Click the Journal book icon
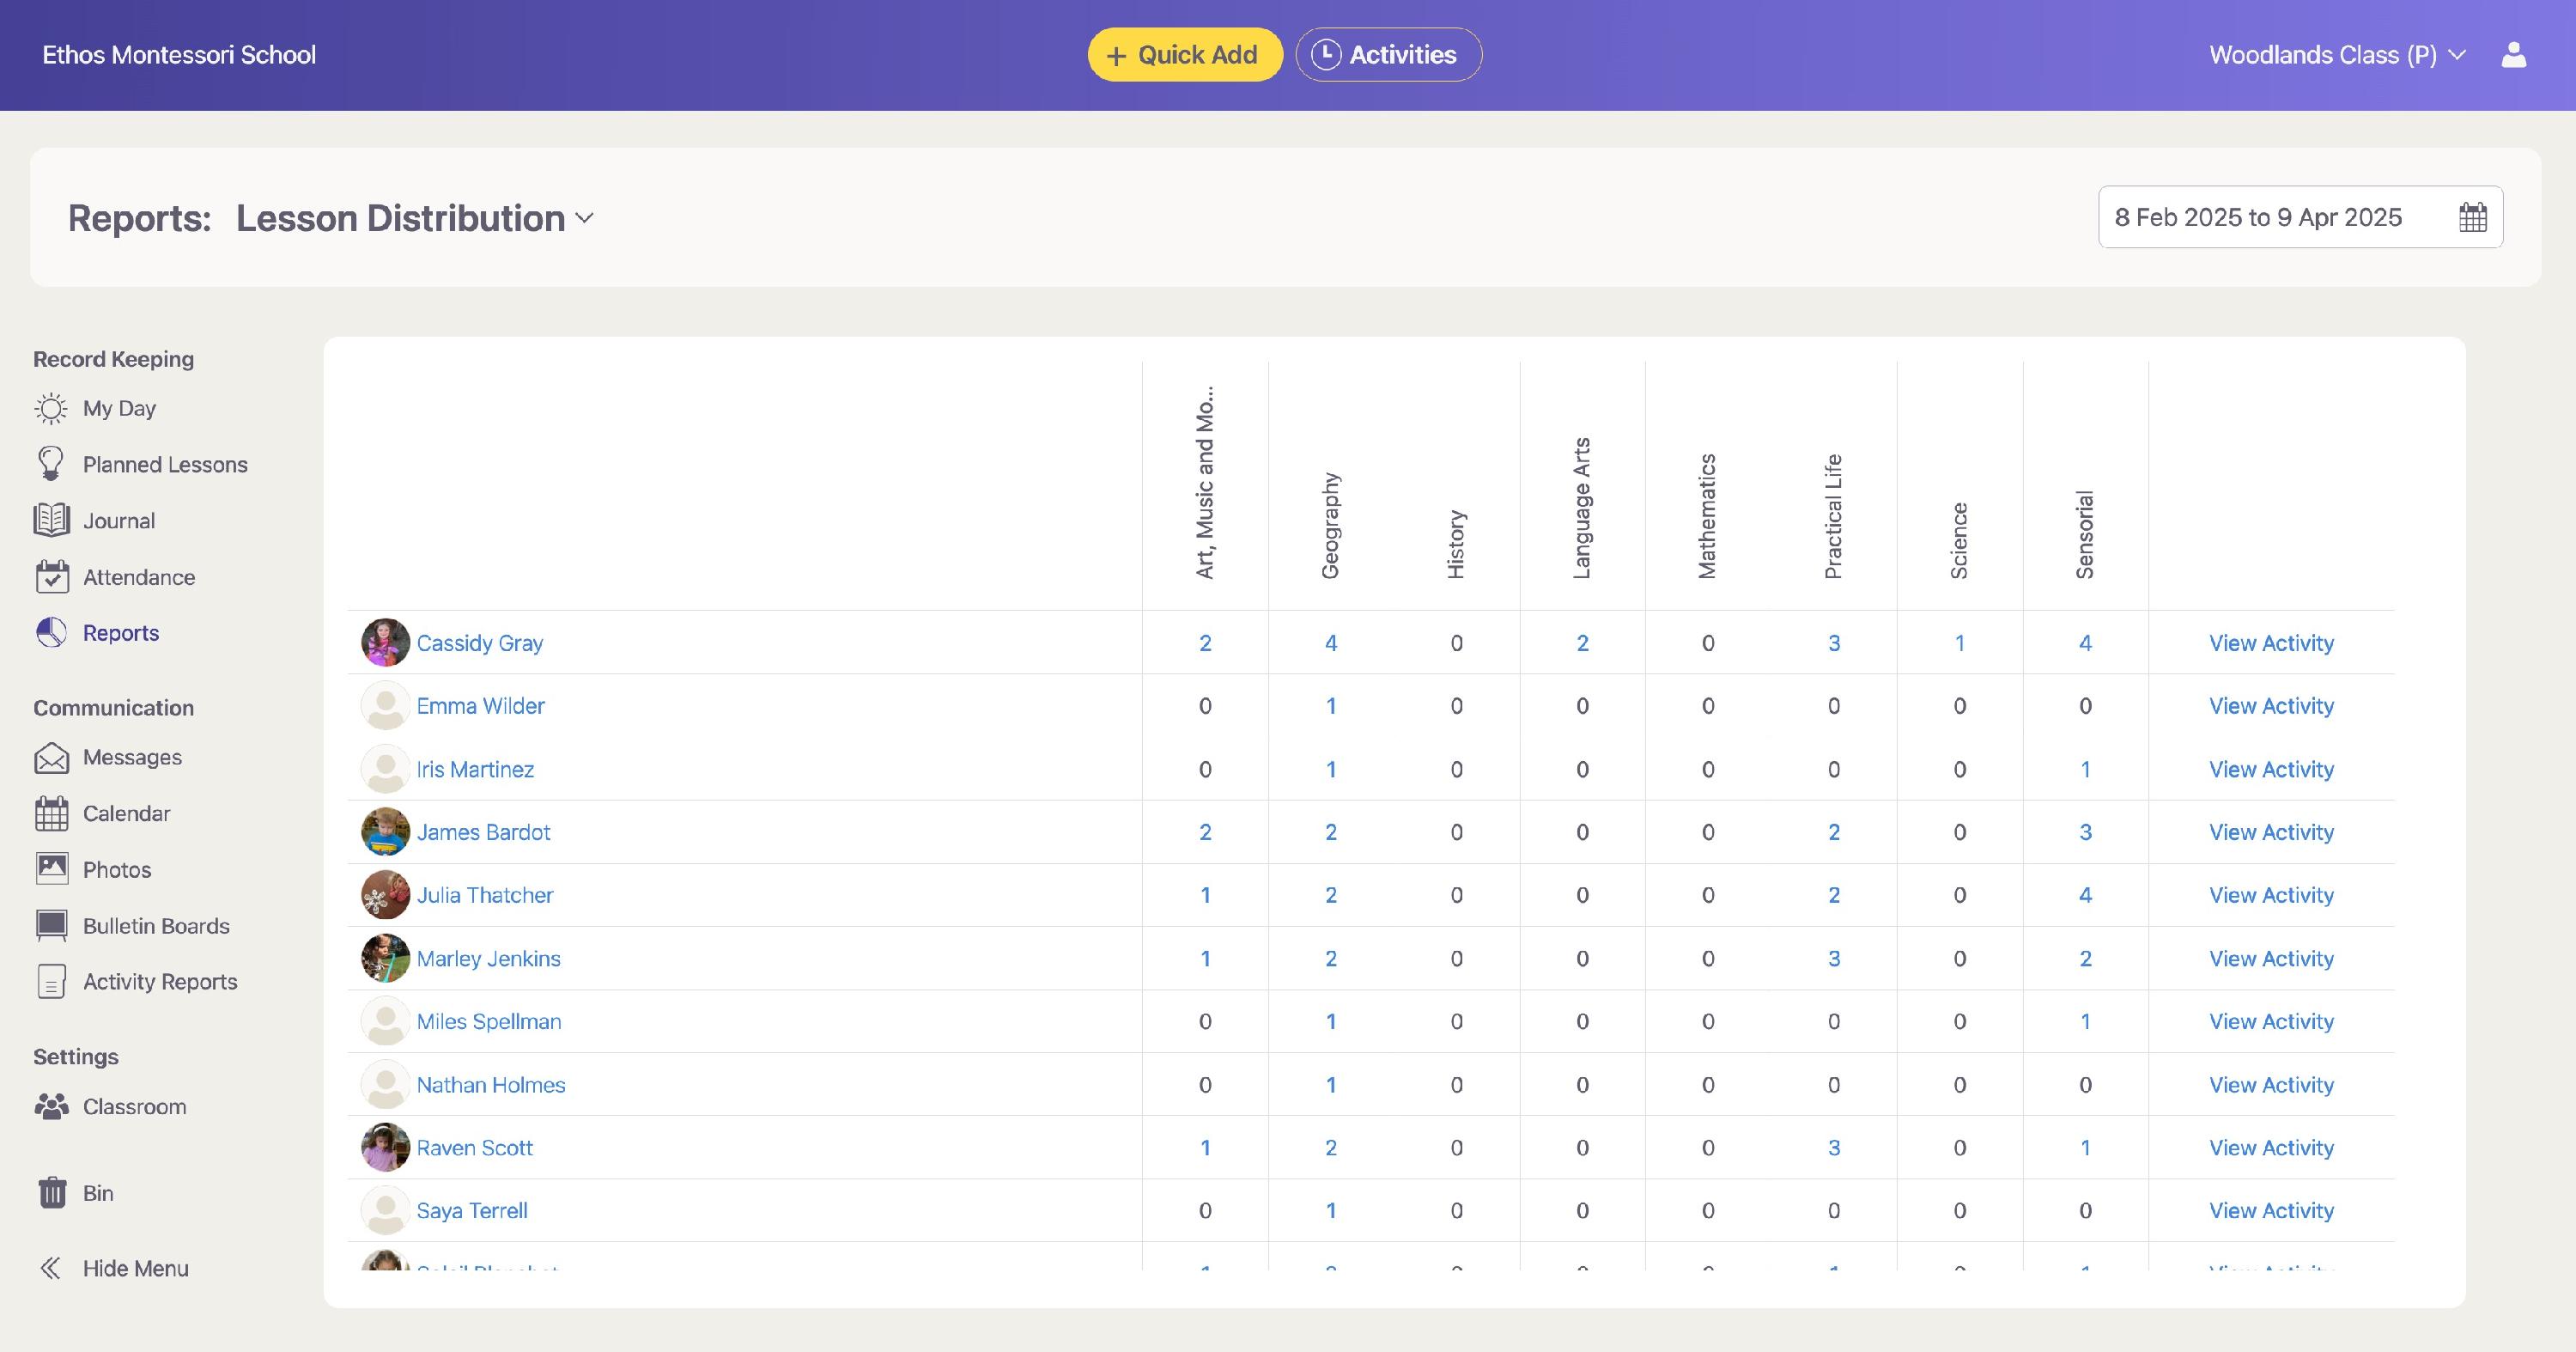Image resolution: width=2576 pixels, height=1352 pixels. (x=51, y=520)
